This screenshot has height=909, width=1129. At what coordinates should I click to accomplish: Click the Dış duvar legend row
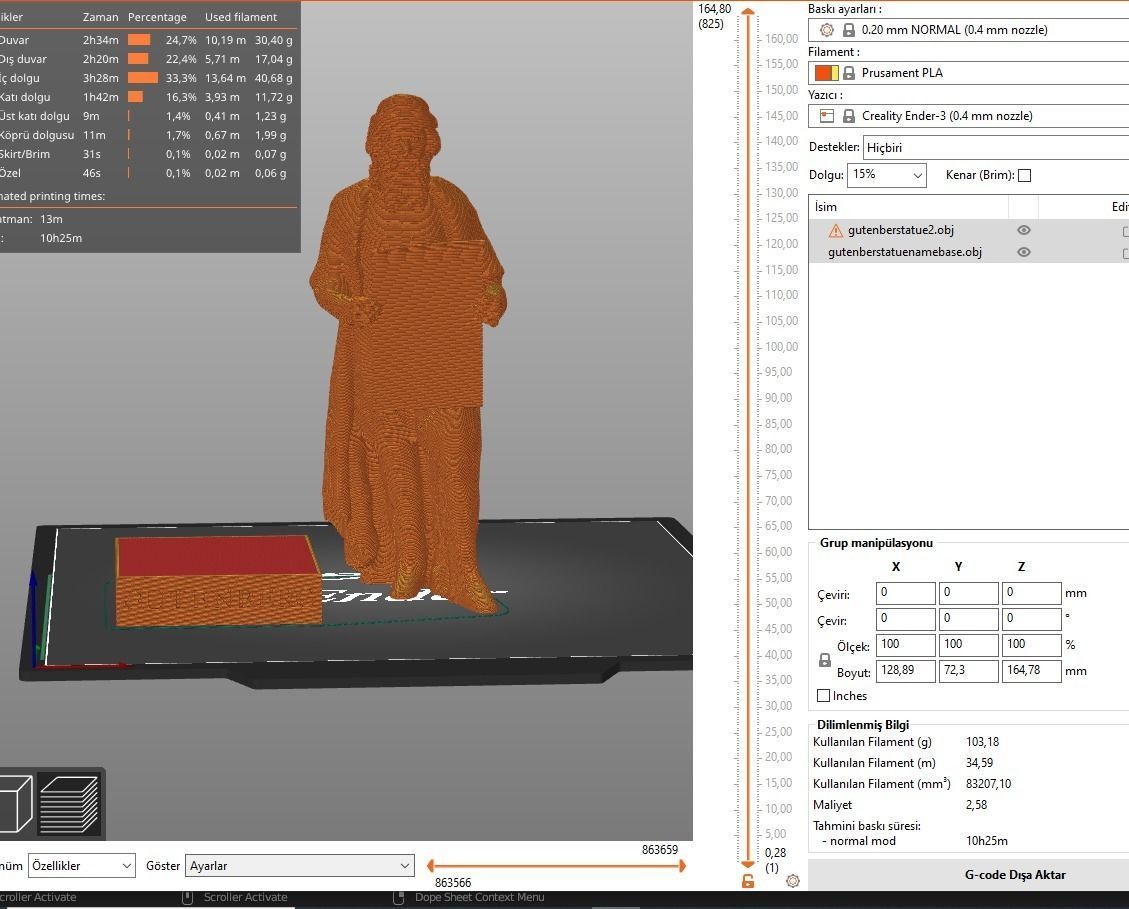point(148,59)
